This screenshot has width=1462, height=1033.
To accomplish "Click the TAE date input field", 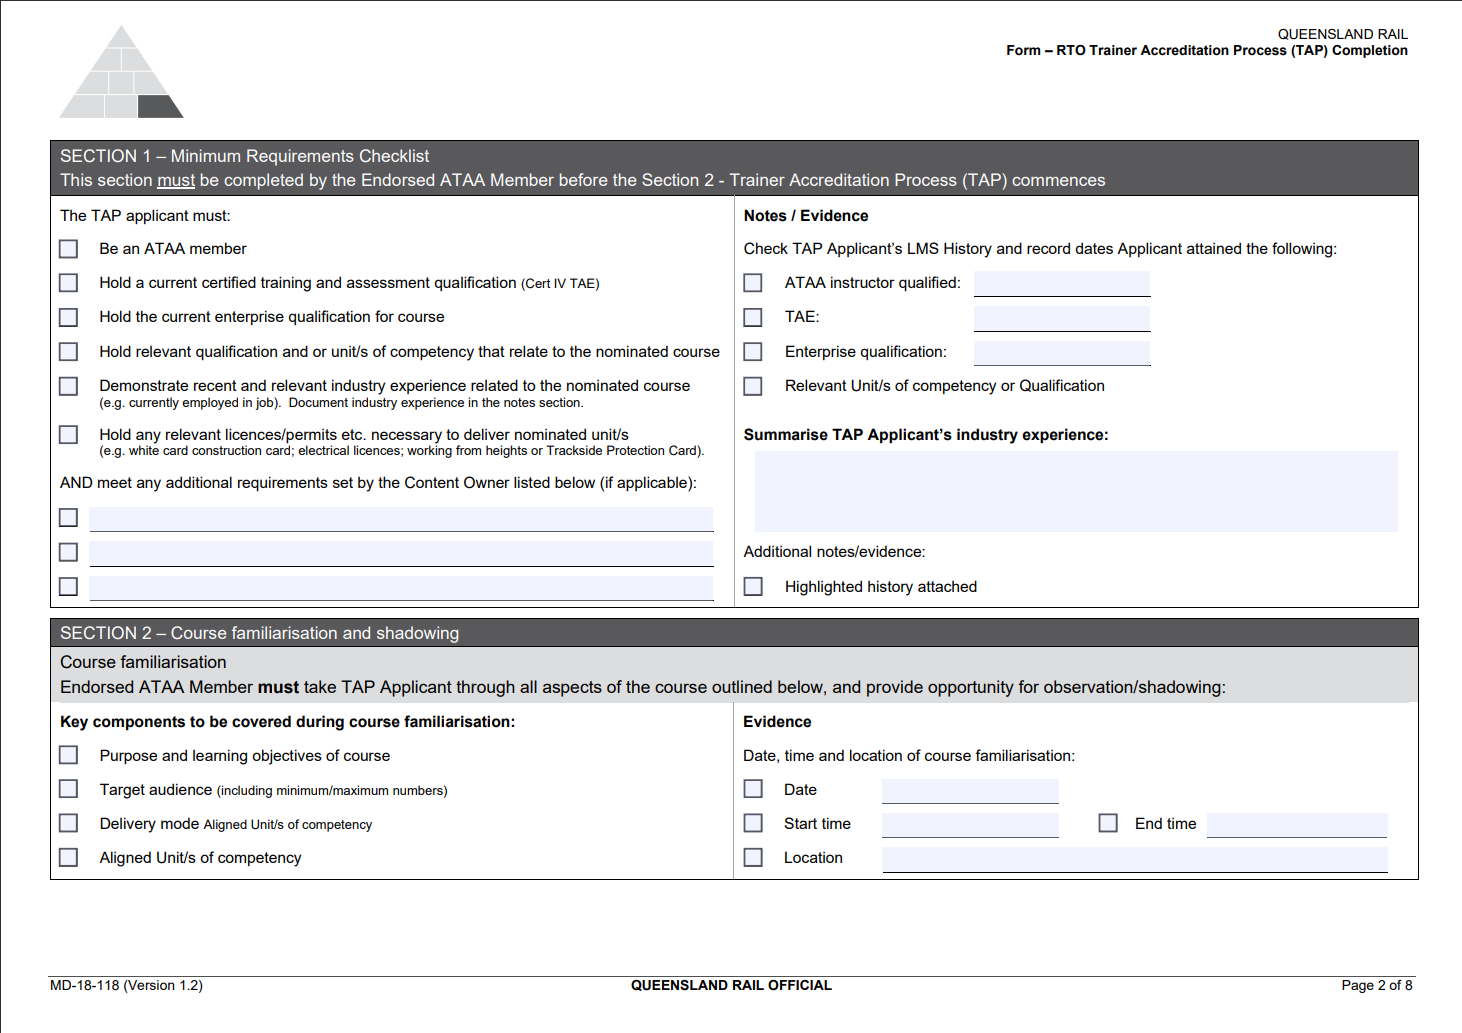I will [1061, 318].
